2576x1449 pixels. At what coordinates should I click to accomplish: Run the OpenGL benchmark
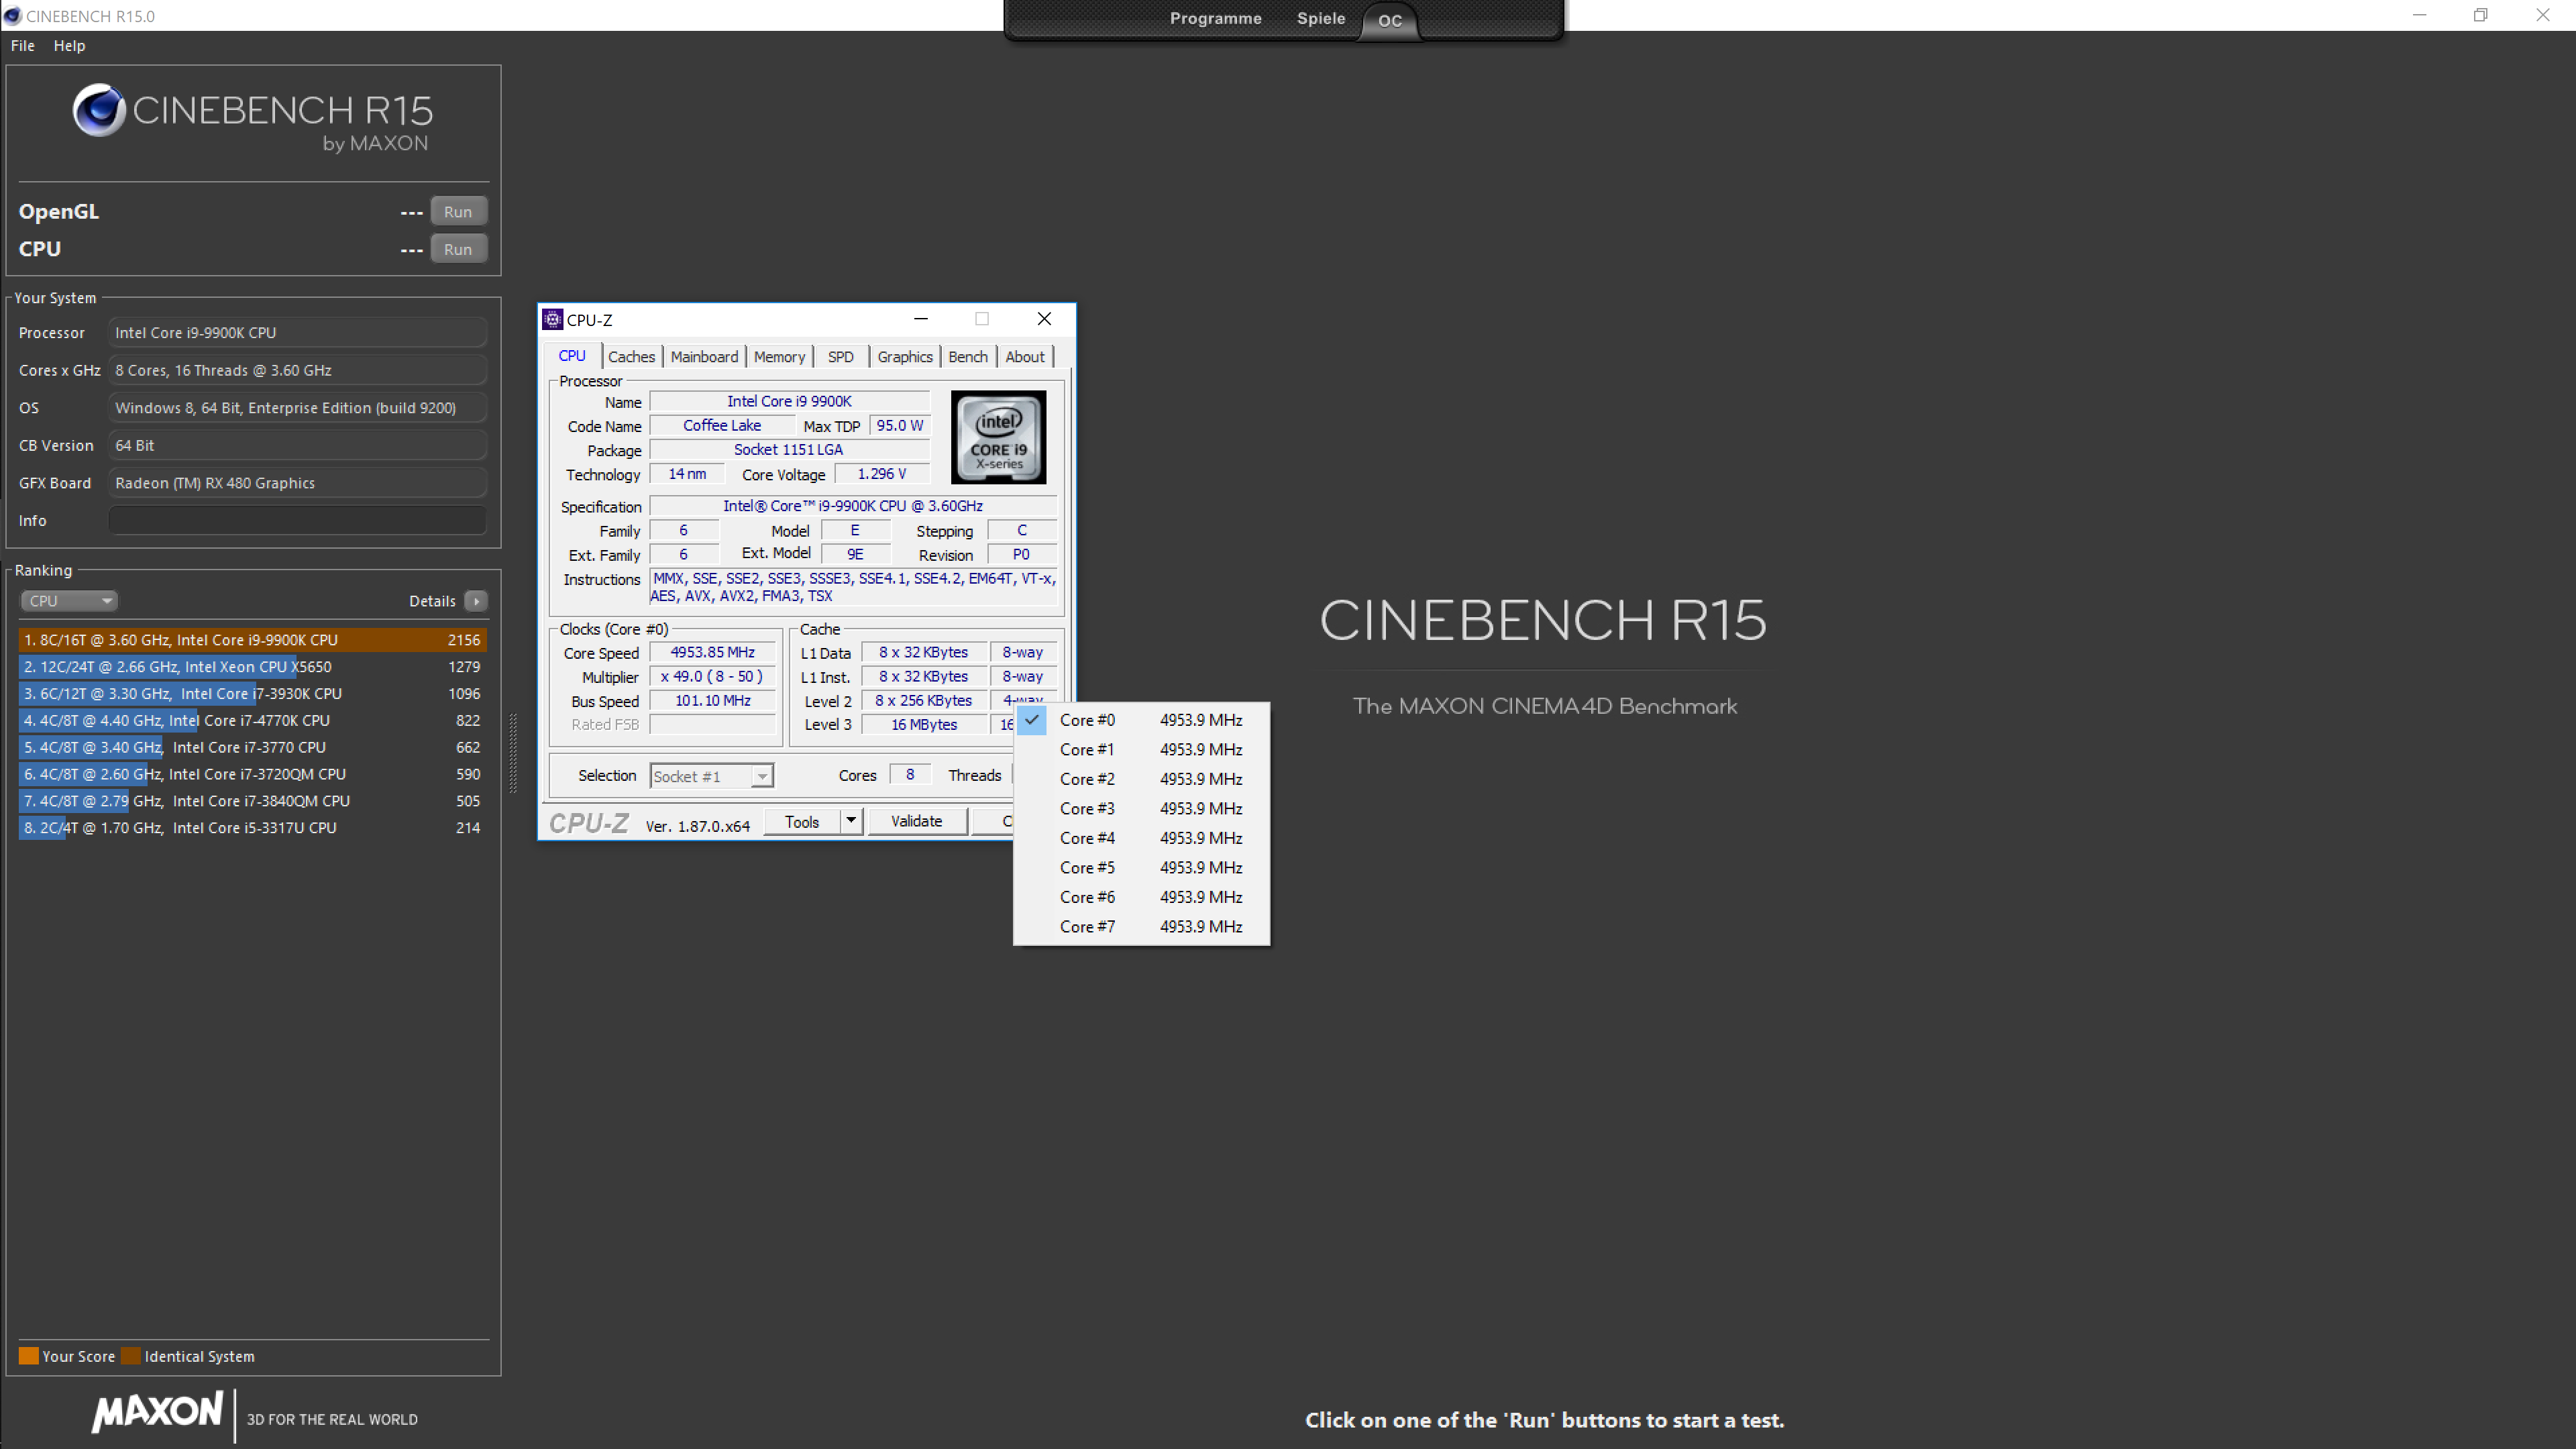pos(458,212)
